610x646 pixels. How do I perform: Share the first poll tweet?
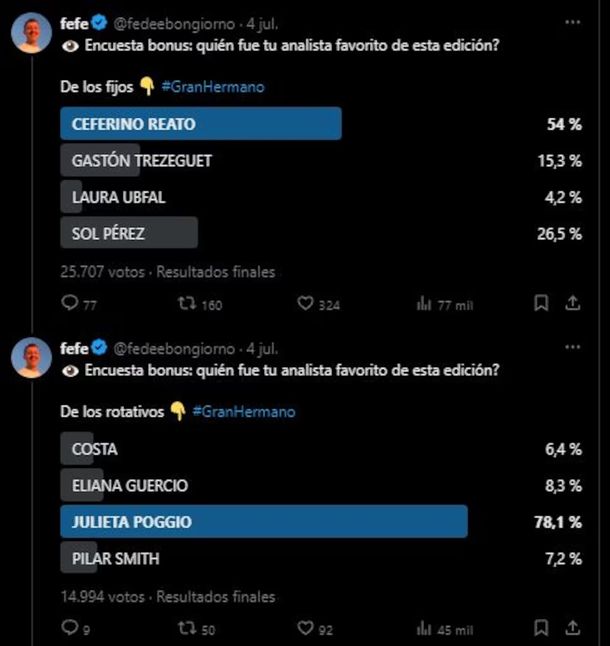[x=573, y=302]
